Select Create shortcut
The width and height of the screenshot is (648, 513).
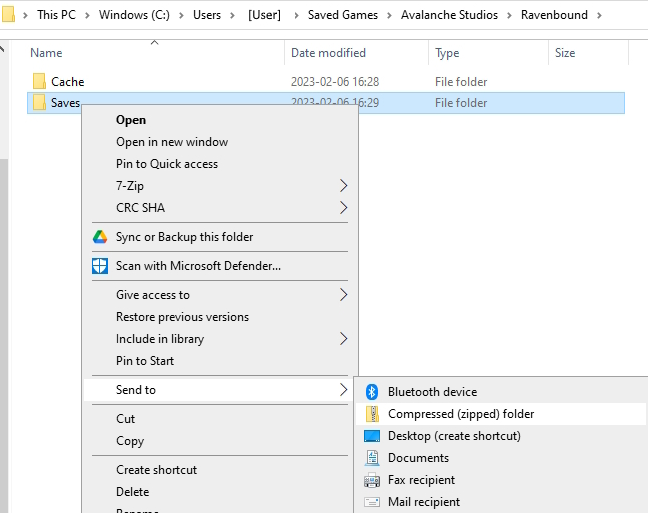click(x=221, y=470)
